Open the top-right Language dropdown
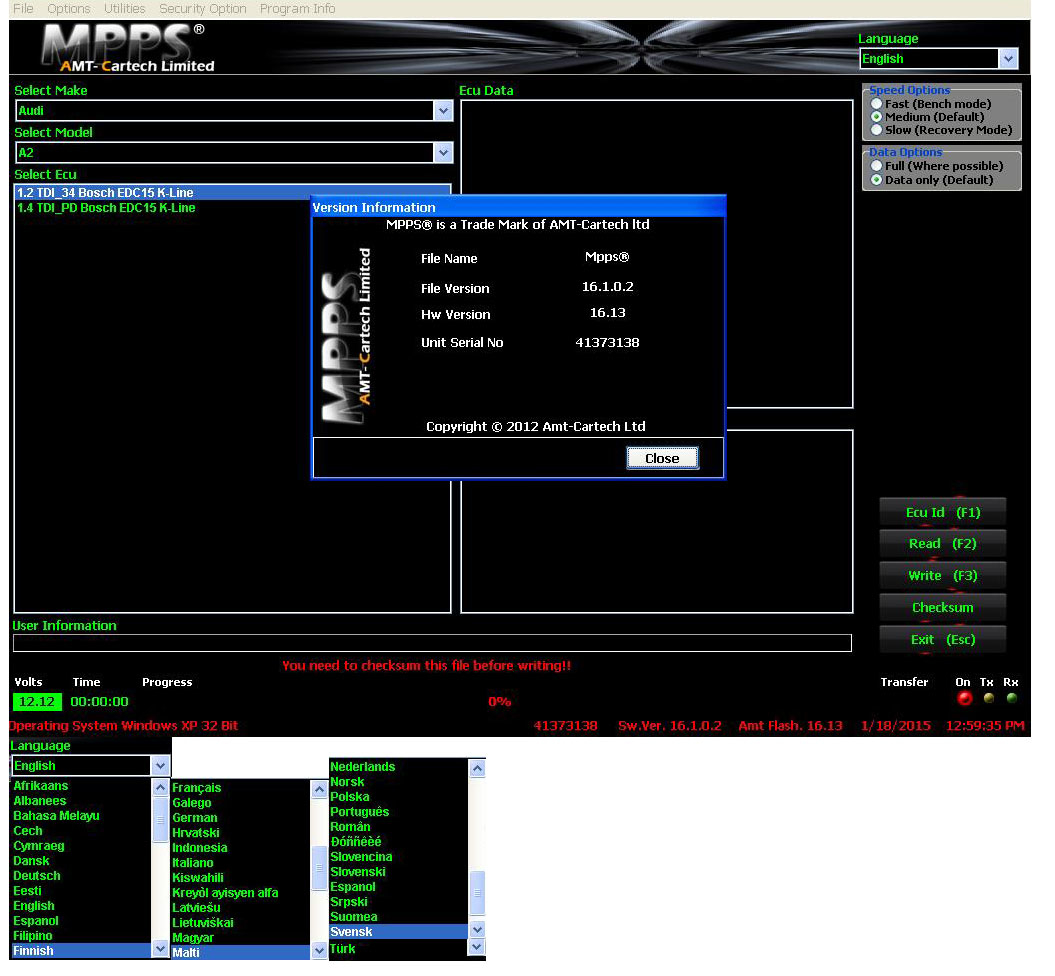Viewport: 1055px width, 976px height. pyautogui.click(x=1009, y=58)
